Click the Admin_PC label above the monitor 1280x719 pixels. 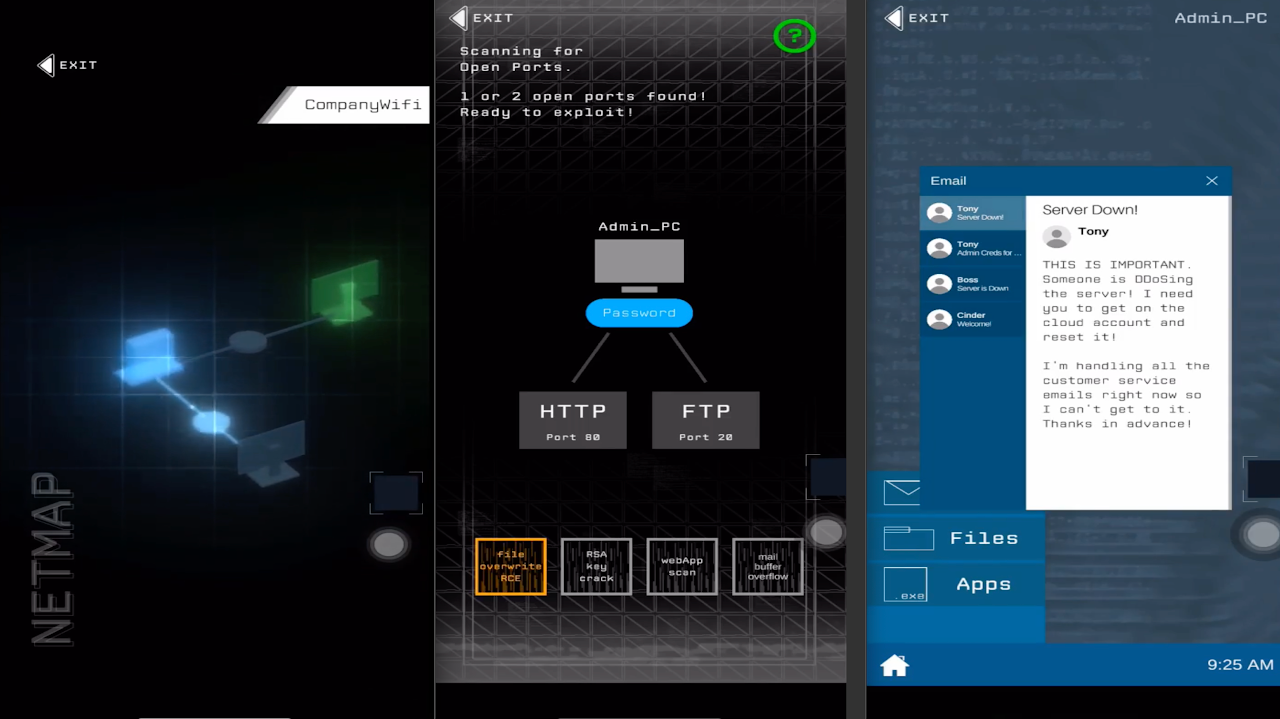[639, 227]
